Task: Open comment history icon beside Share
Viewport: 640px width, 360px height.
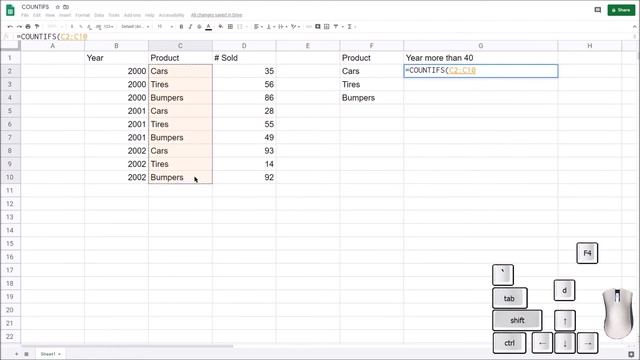Action: tap(598, 10)
